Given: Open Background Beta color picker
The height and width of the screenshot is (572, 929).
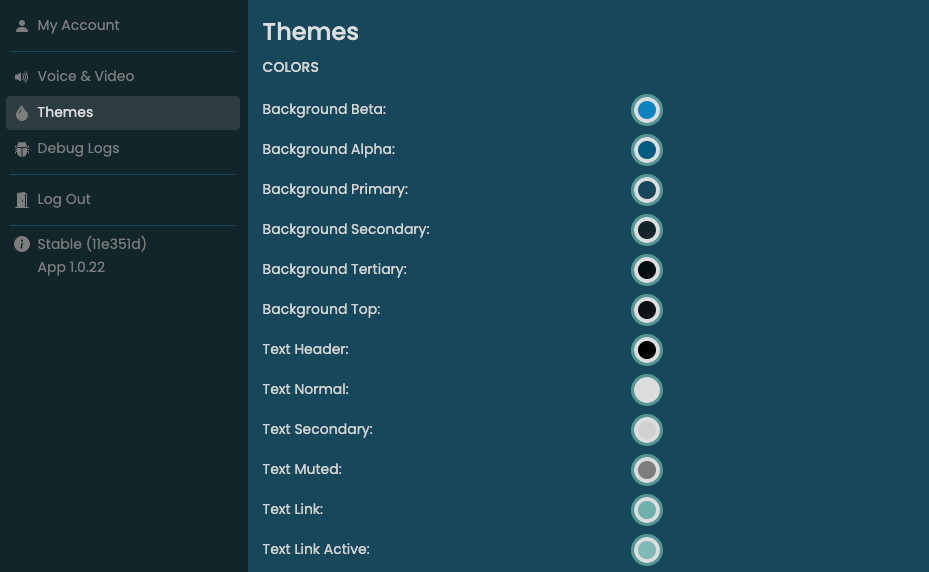Looking at the screenshot, I should (x=647, y=110).
